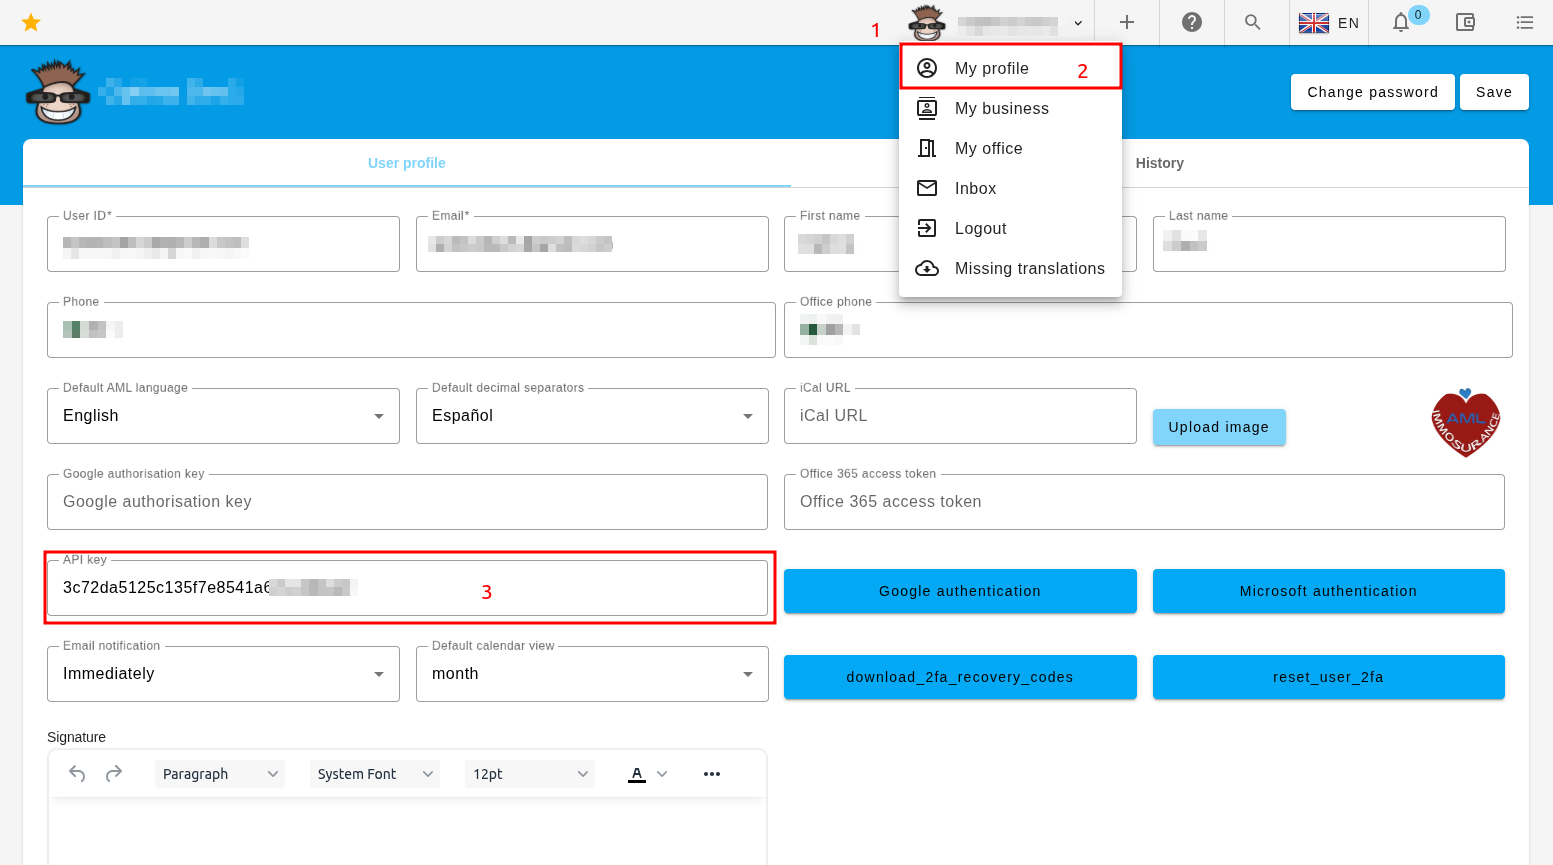Click the text color A icon

[637, 774]
